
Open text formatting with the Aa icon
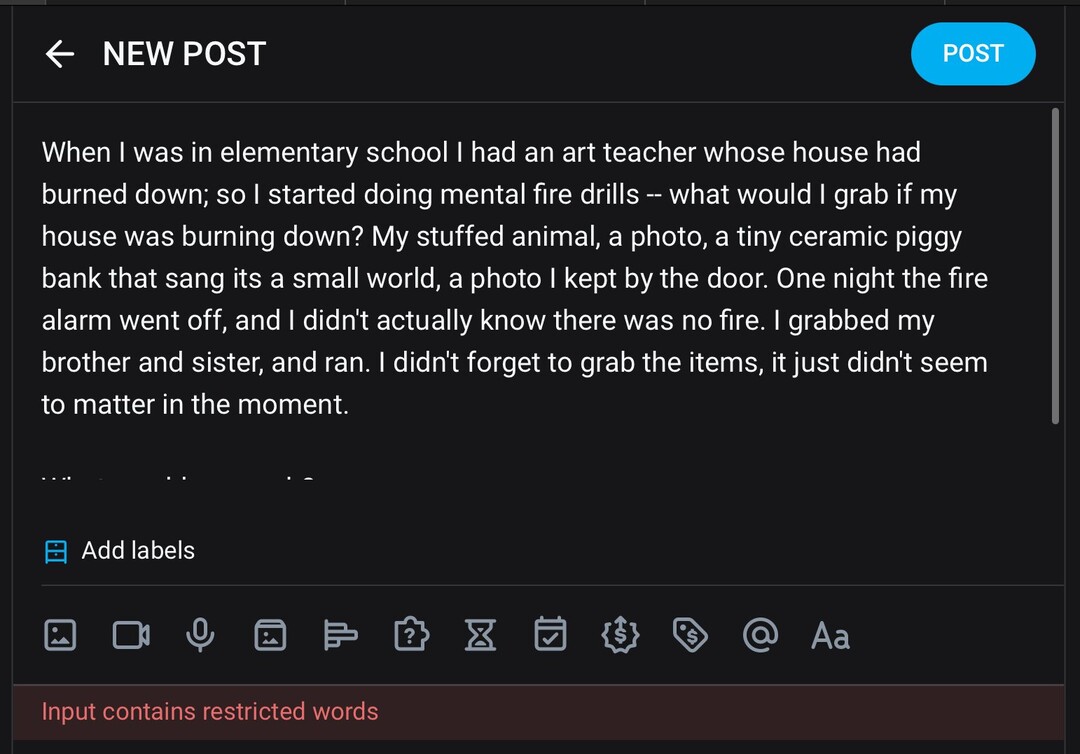coord(830,635)
